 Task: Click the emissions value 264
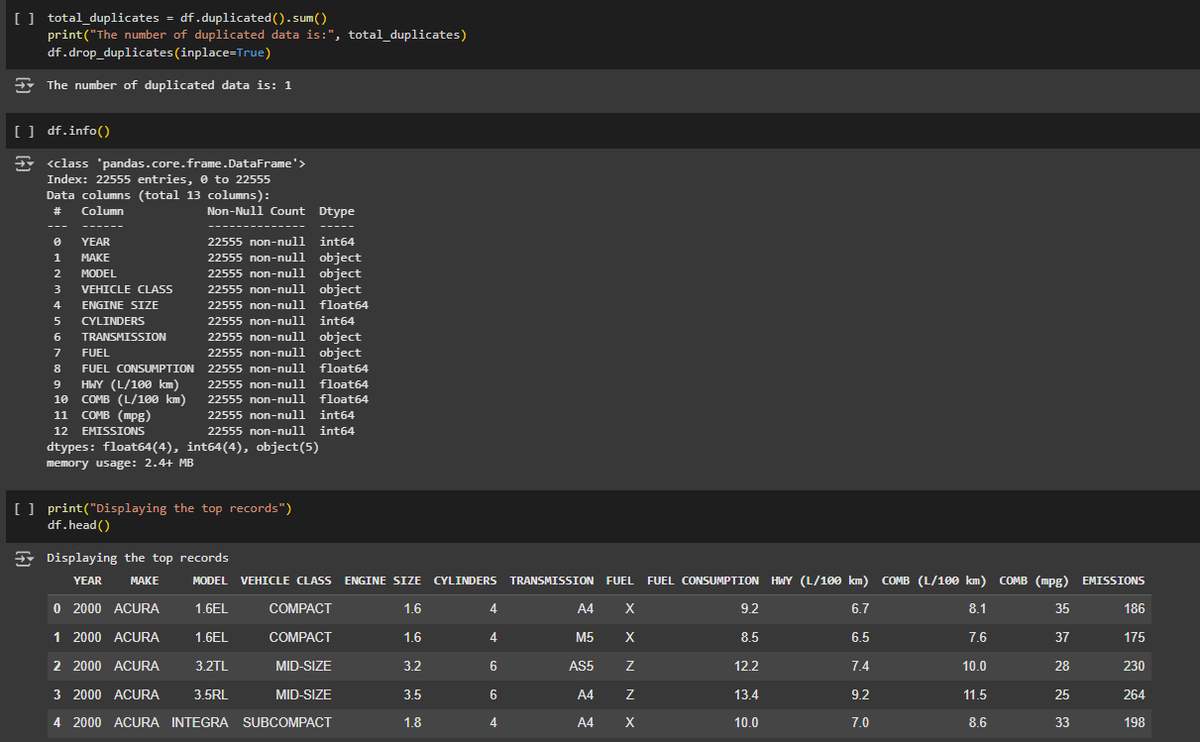click(x=1133, y=694)
